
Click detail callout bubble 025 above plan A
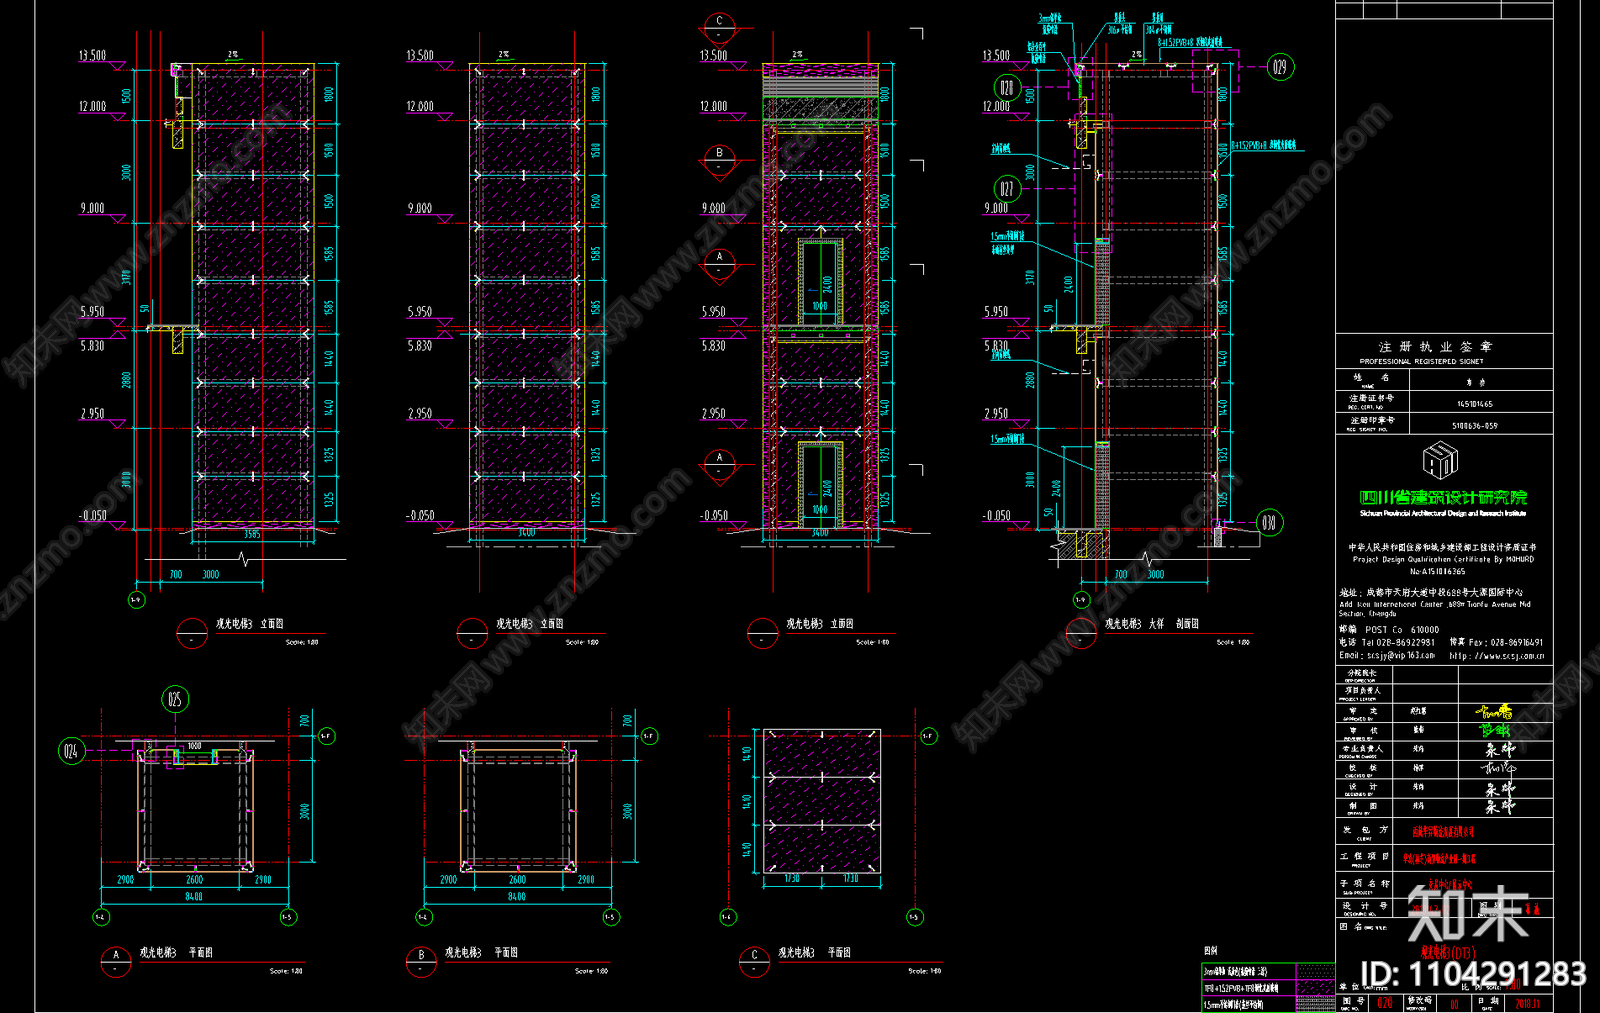tap(175, 699)
